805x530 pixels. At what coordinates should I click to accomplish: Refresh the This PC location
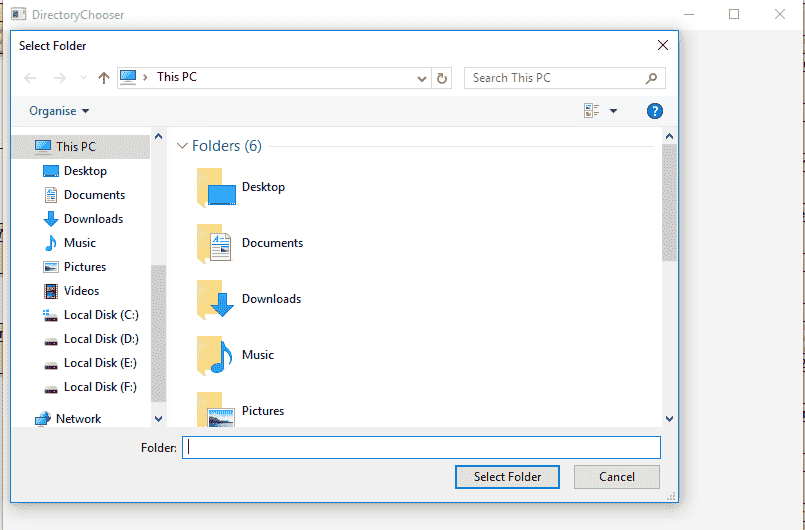(442, 79)
